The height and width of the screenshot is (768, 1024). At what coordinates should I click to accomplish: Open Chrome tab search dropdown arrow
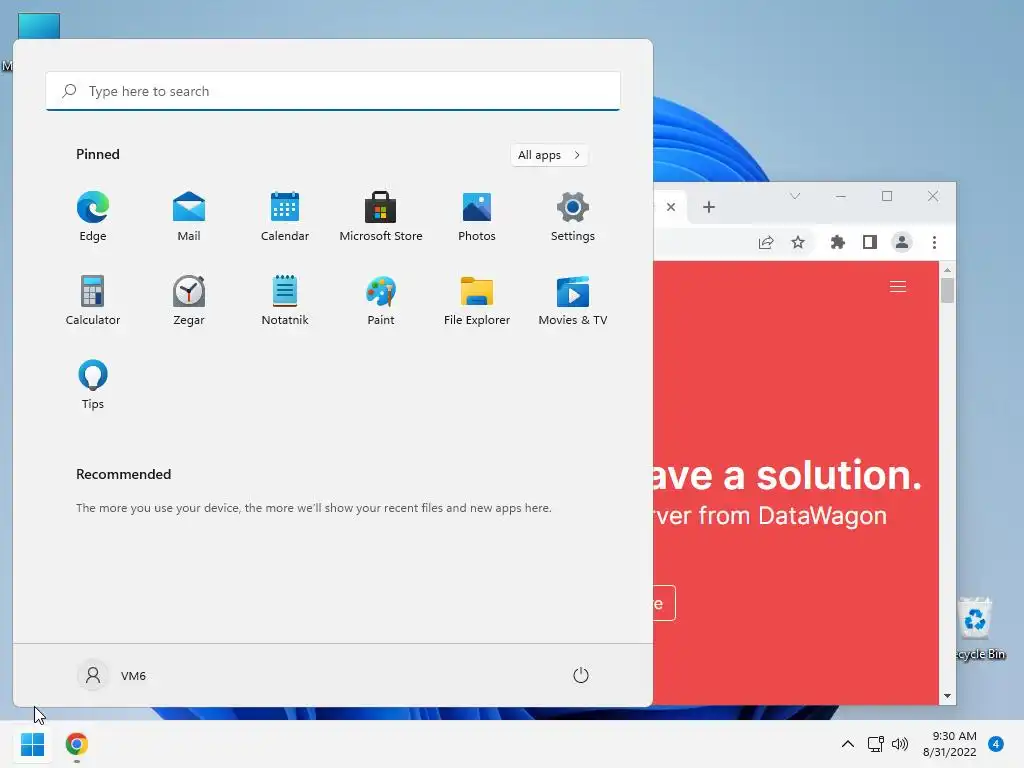pos(795,196)
